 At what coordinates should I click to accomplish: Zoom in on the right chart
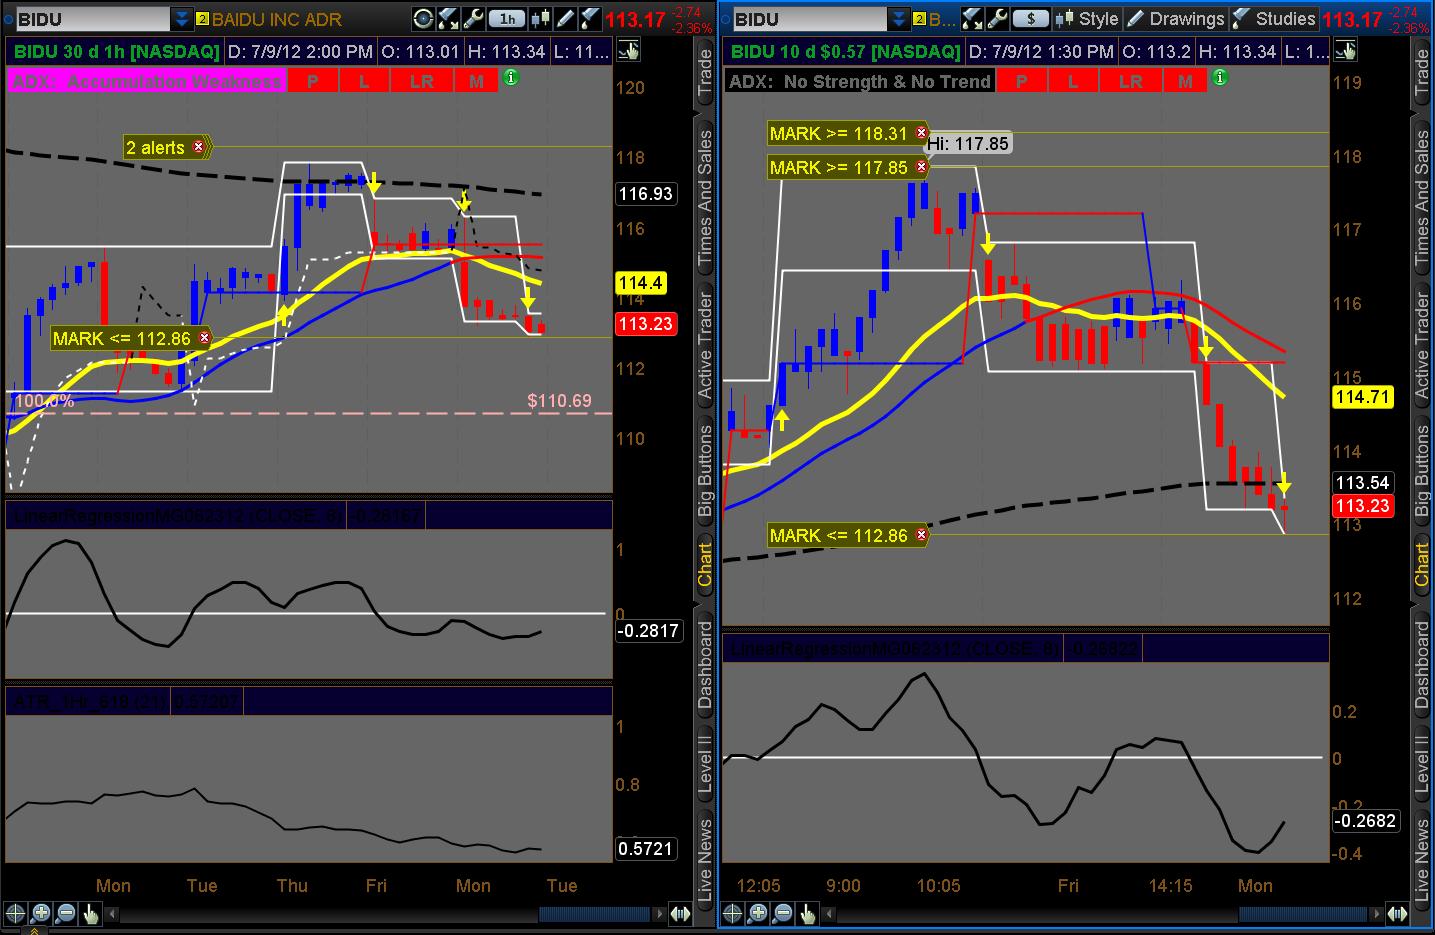pyautogui.click(x=758, y=913)
